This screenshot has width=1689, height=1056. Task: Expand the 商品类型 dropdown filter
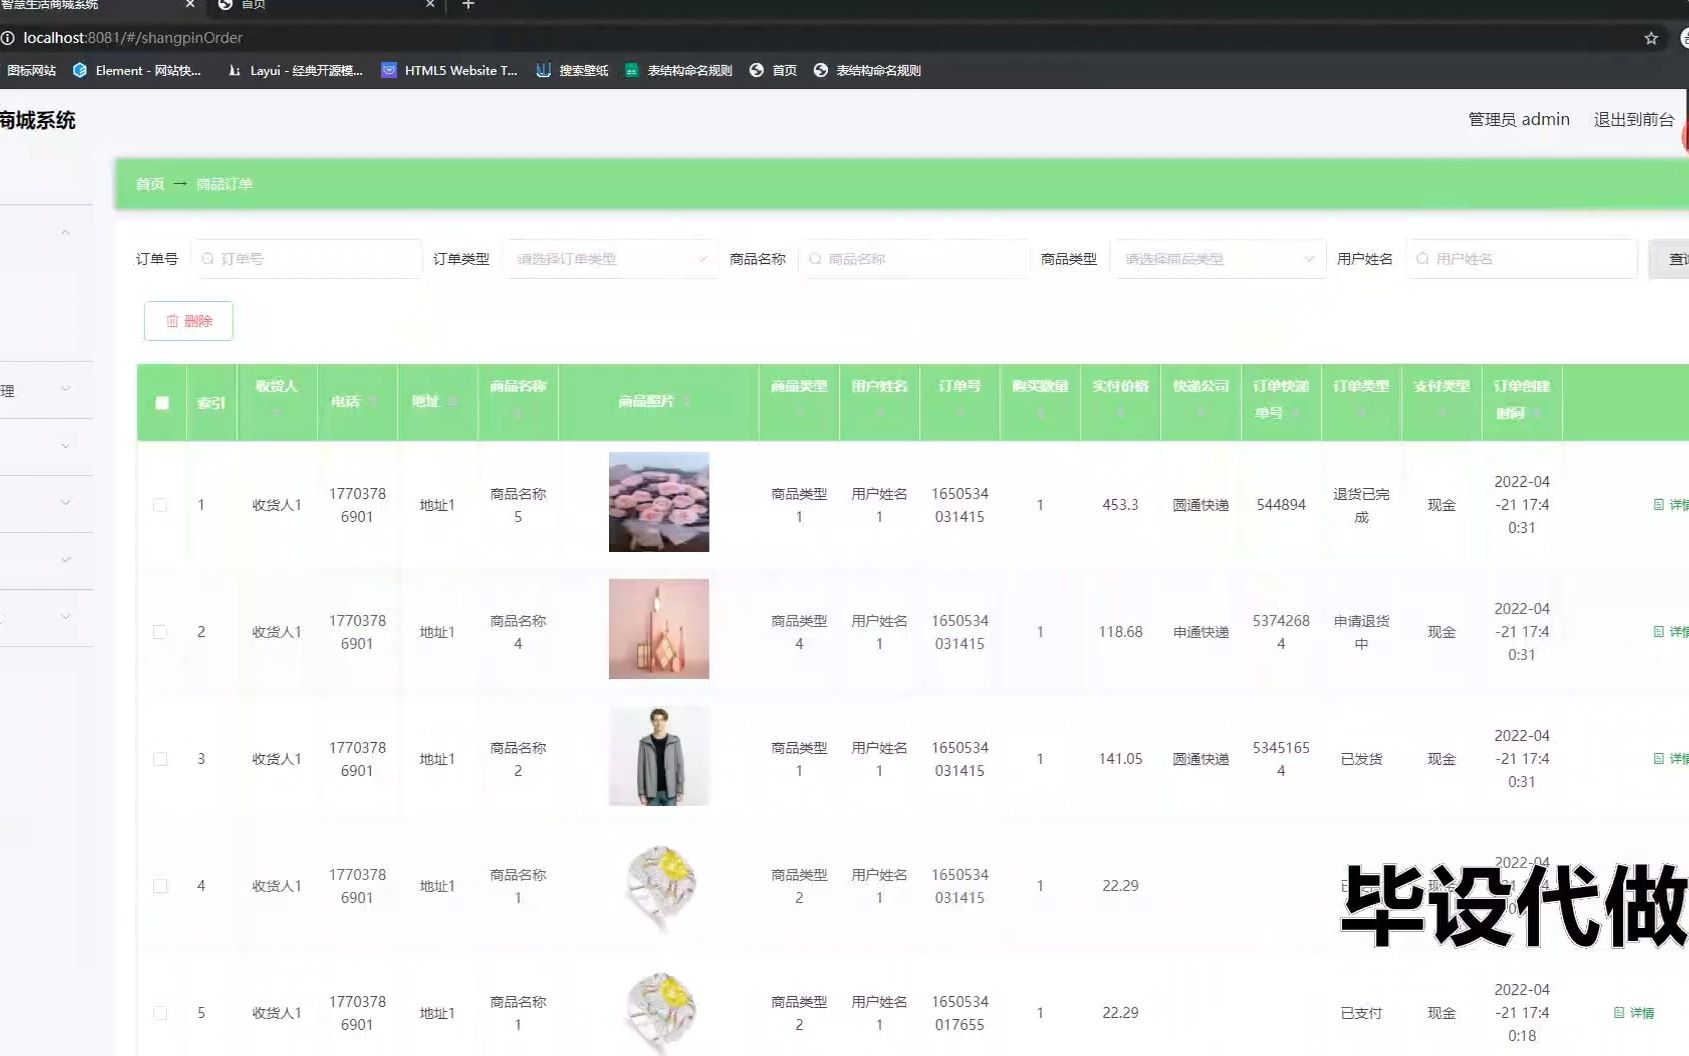coord(1217,259)
